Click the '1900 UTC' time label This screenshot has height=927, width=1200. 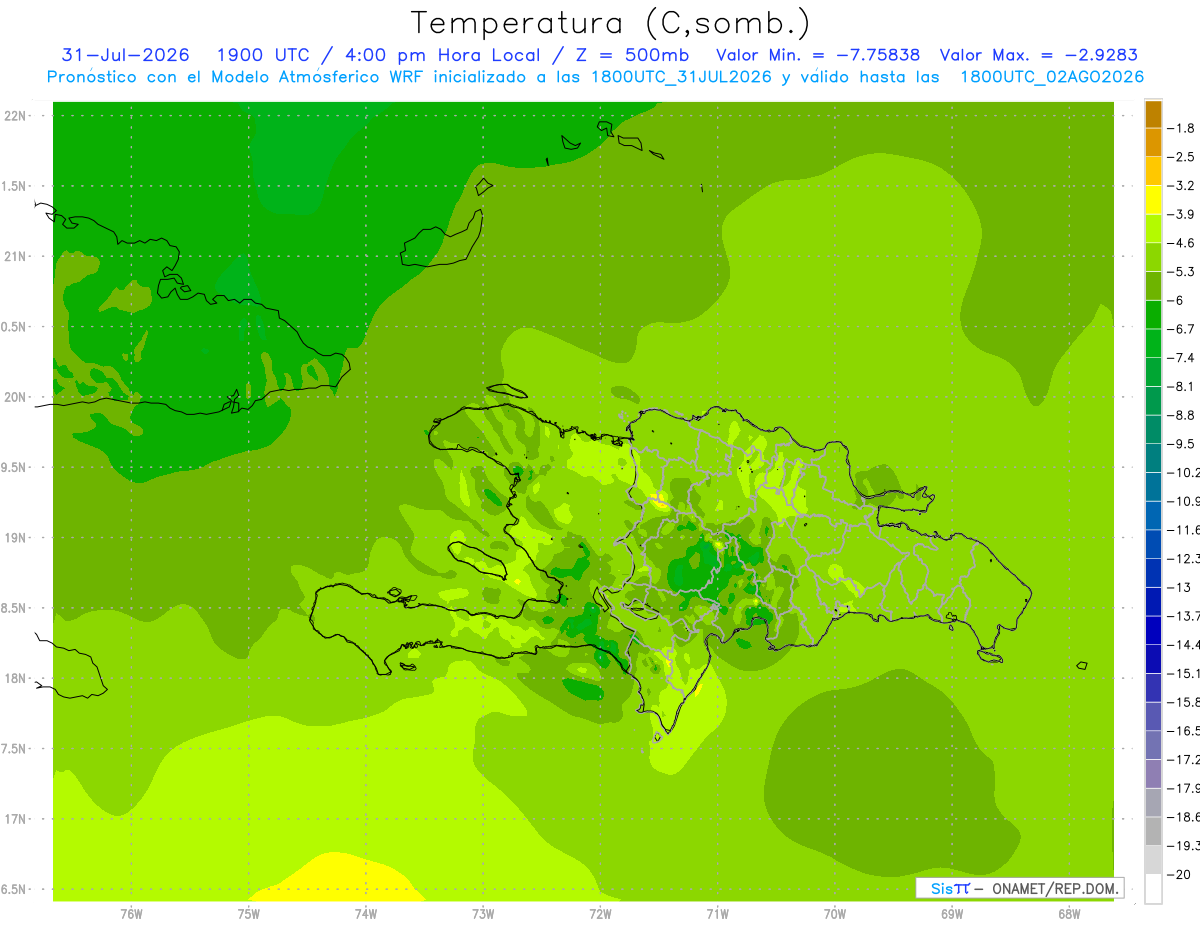(263, 55)
